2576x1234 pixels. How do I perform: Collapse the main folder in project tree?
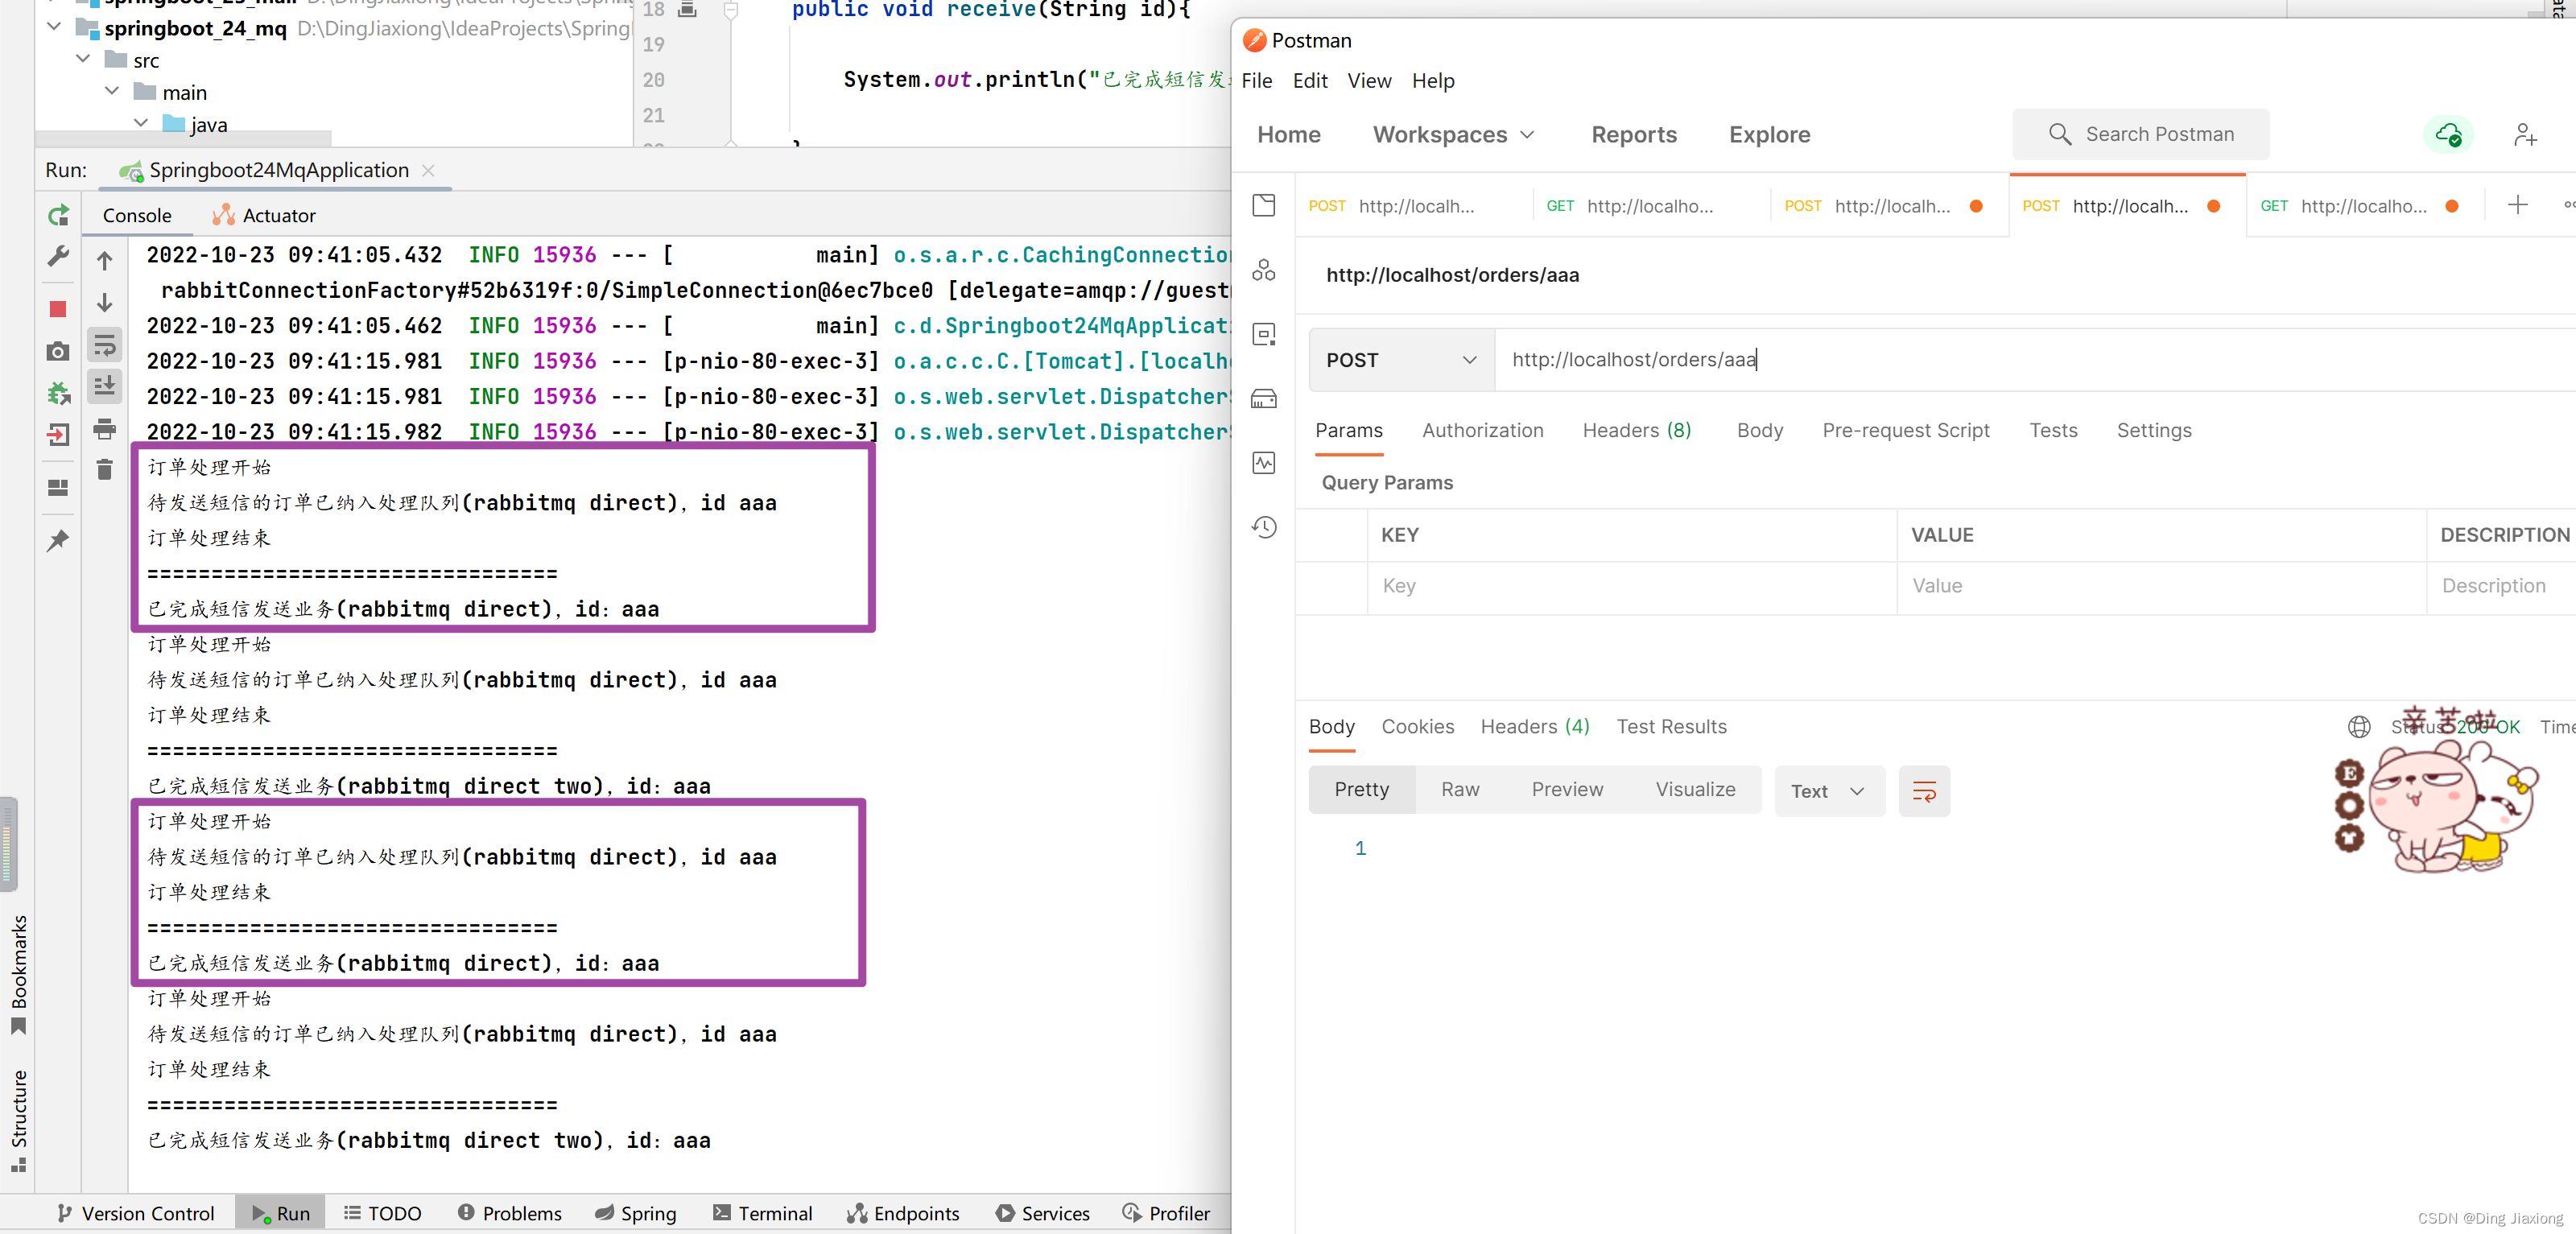click(112, 92)
